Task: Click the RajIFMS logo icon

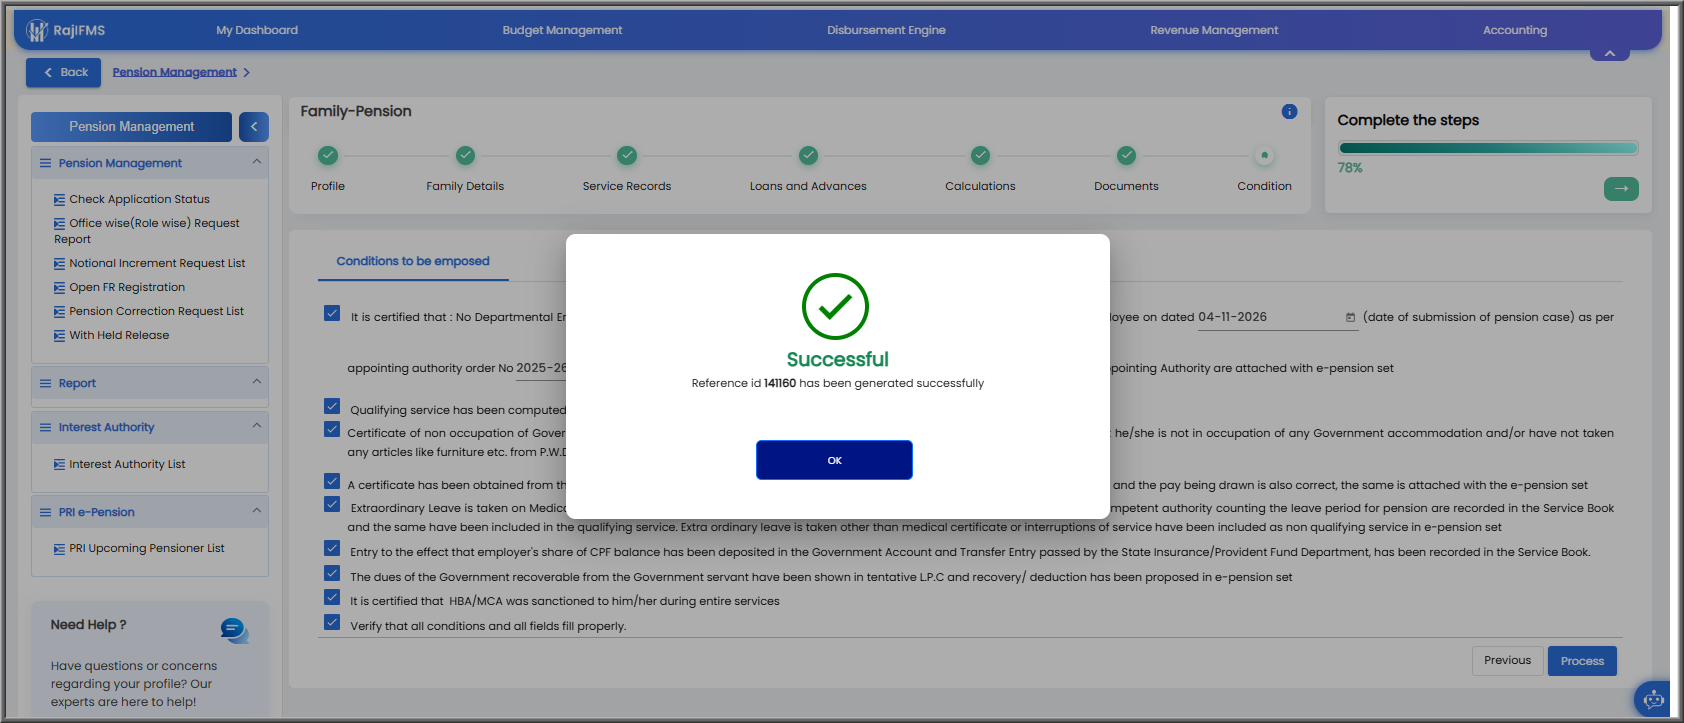Action: [37, 31]
